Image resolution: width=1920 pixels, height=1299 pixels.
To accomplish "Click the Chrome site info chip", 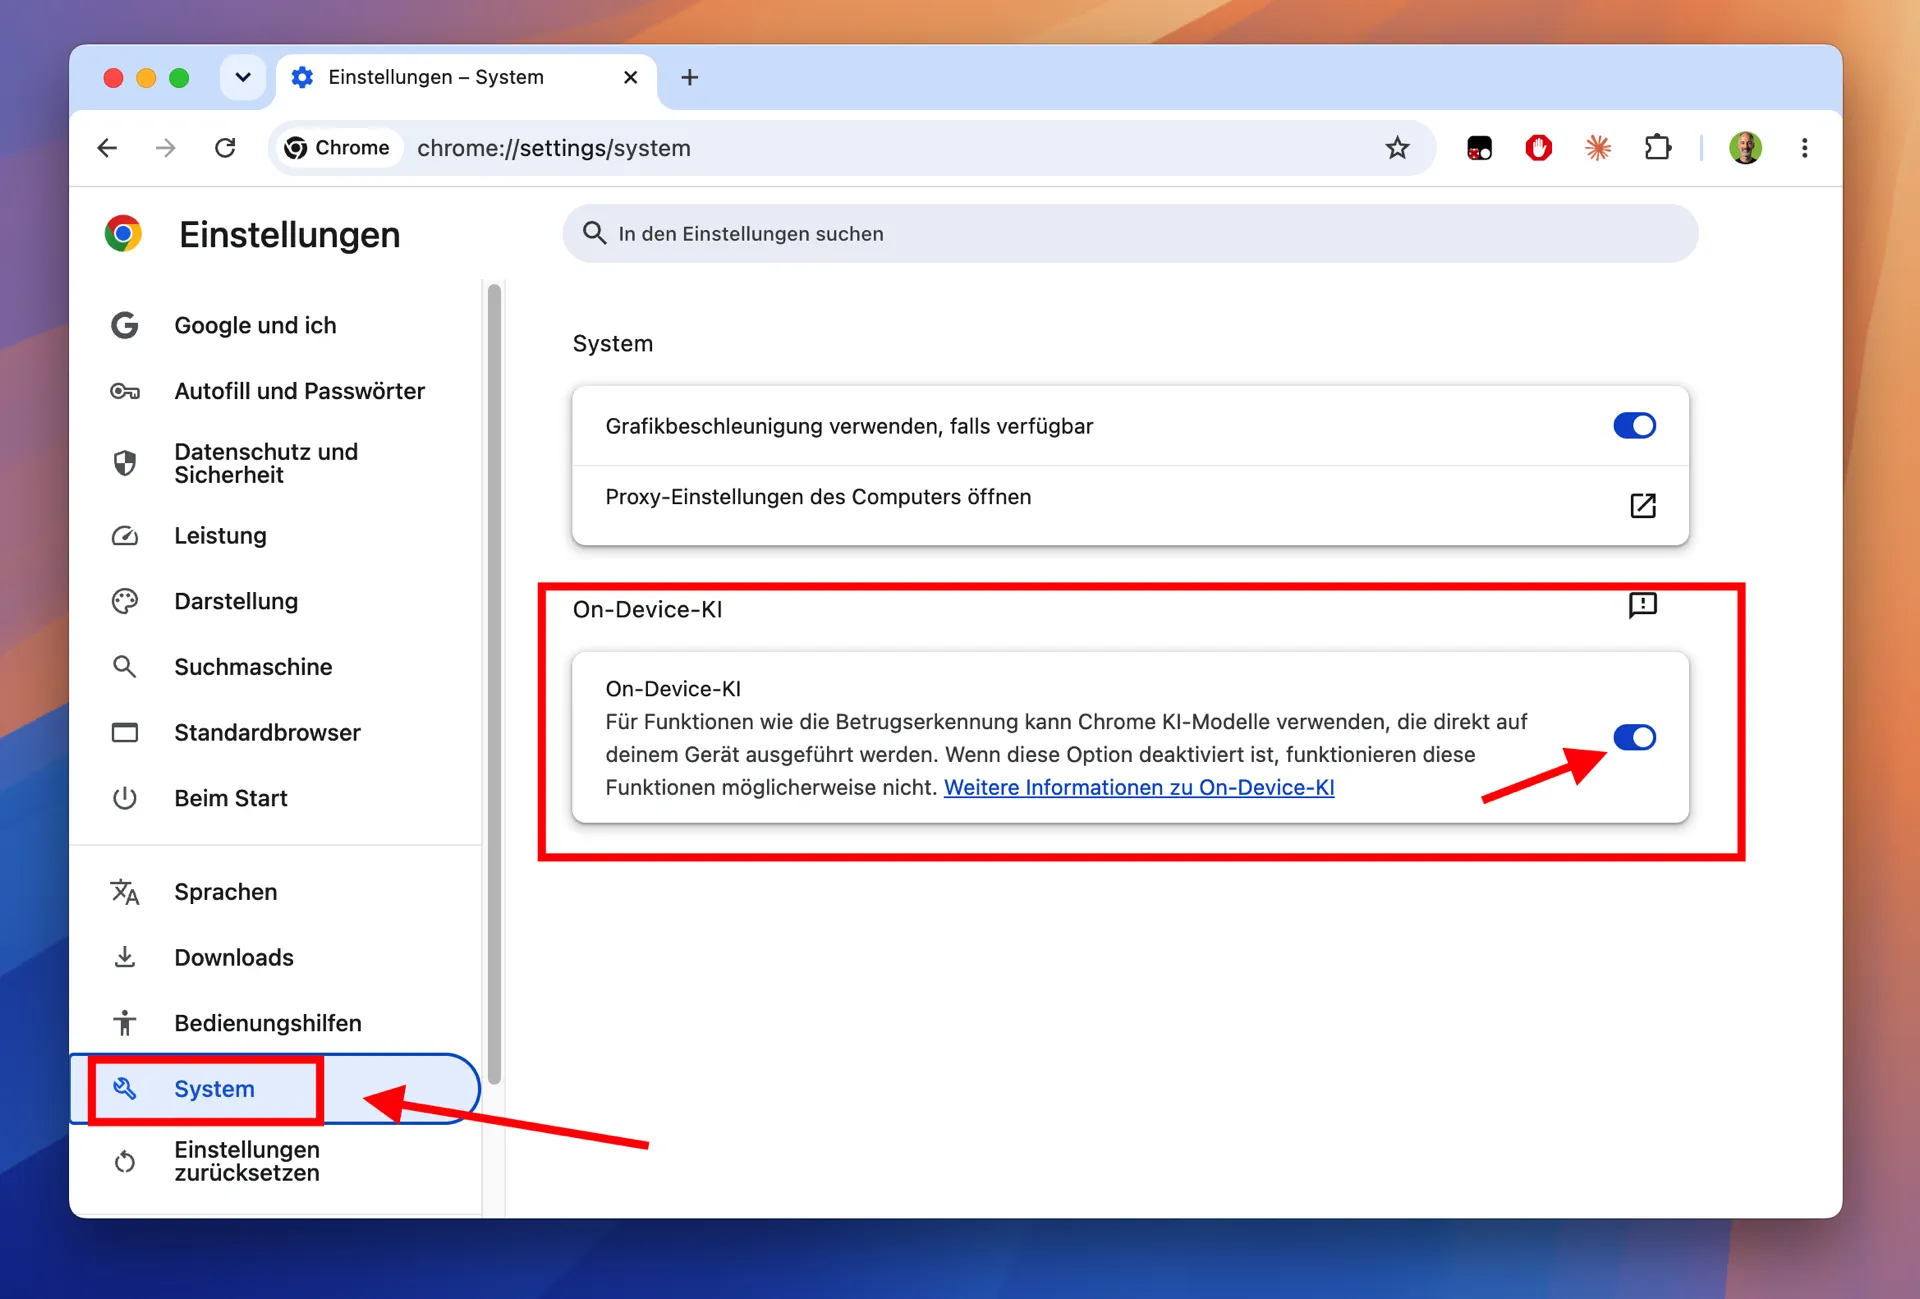I will (337, 148).
